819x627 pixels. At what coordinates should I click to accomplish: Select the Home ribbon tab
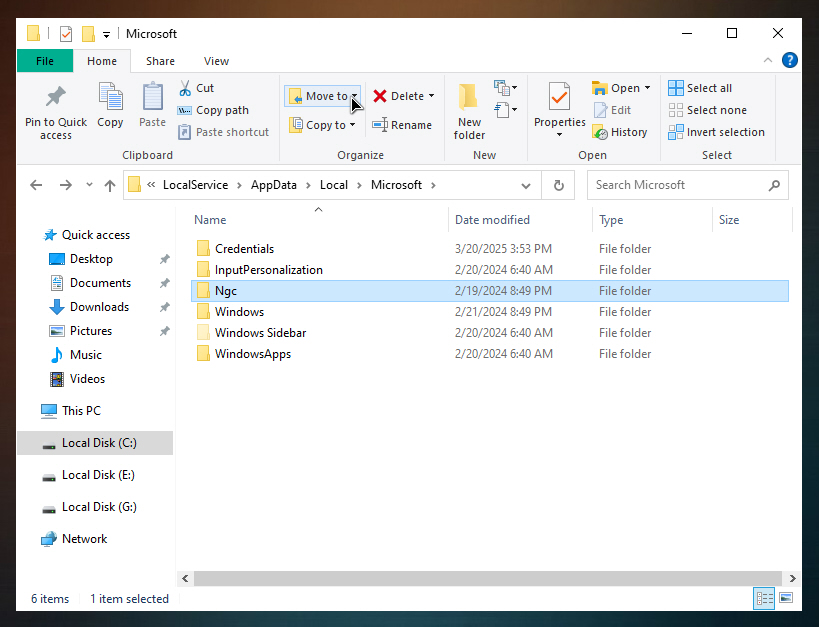point(102,61)
